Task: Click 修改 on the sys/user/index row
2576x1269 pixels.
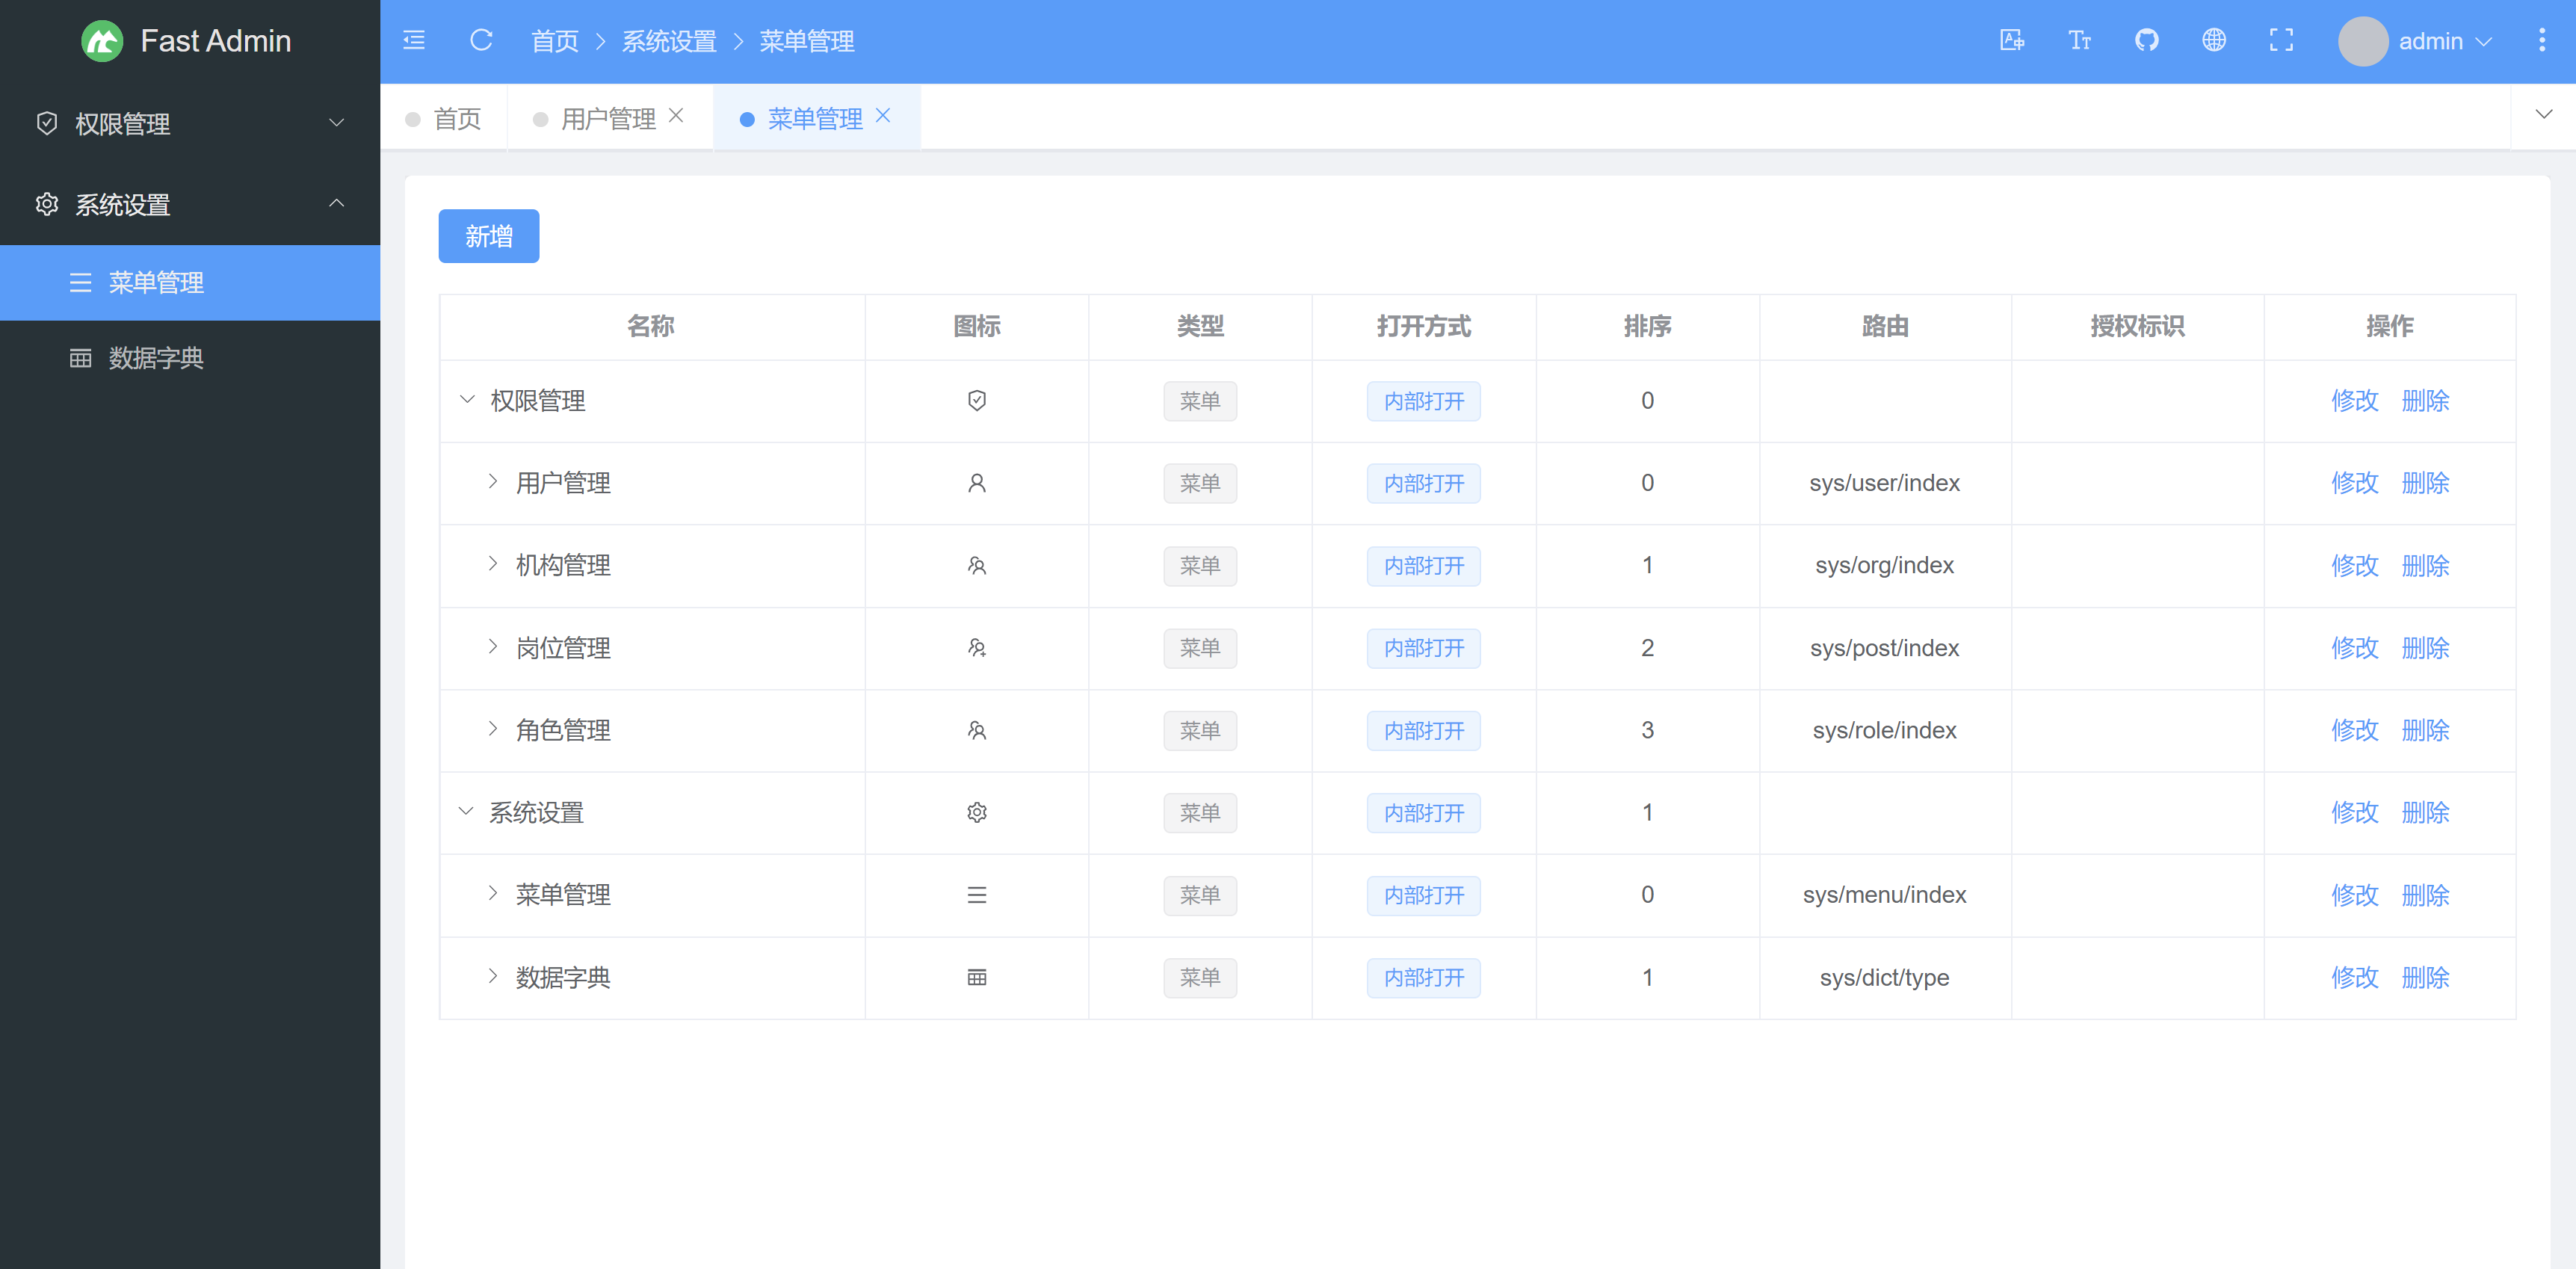Action: point(2356,482)
